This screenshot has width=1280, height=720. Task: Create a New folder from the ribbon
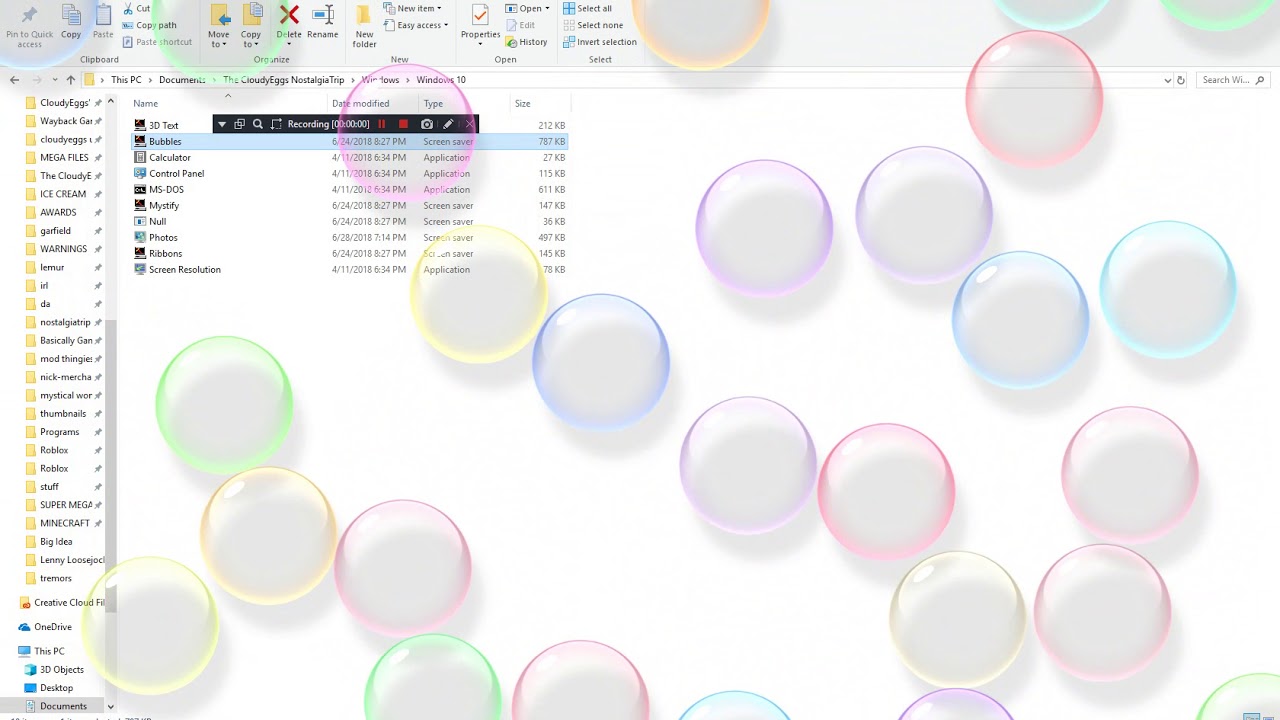point(365,26)
